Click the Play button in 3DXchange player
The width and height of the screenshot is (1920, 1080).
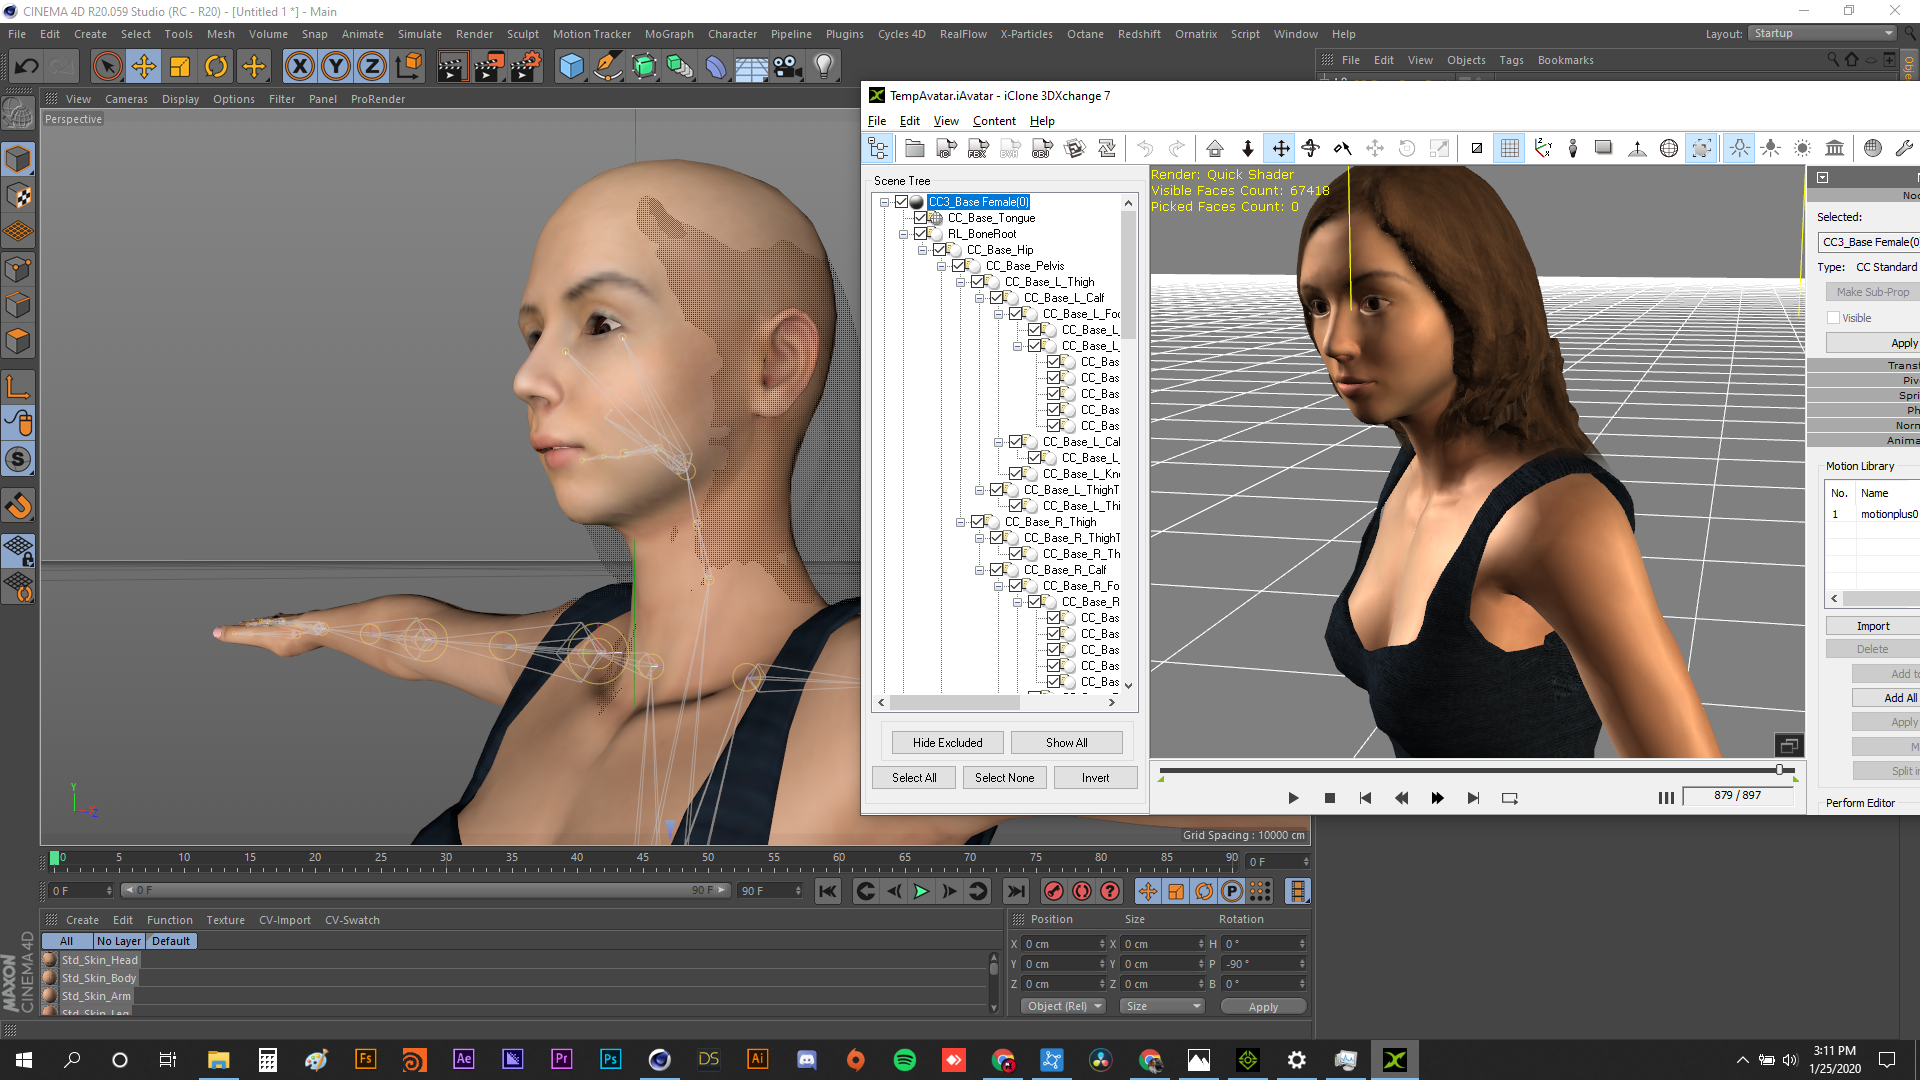[1292, 798]
